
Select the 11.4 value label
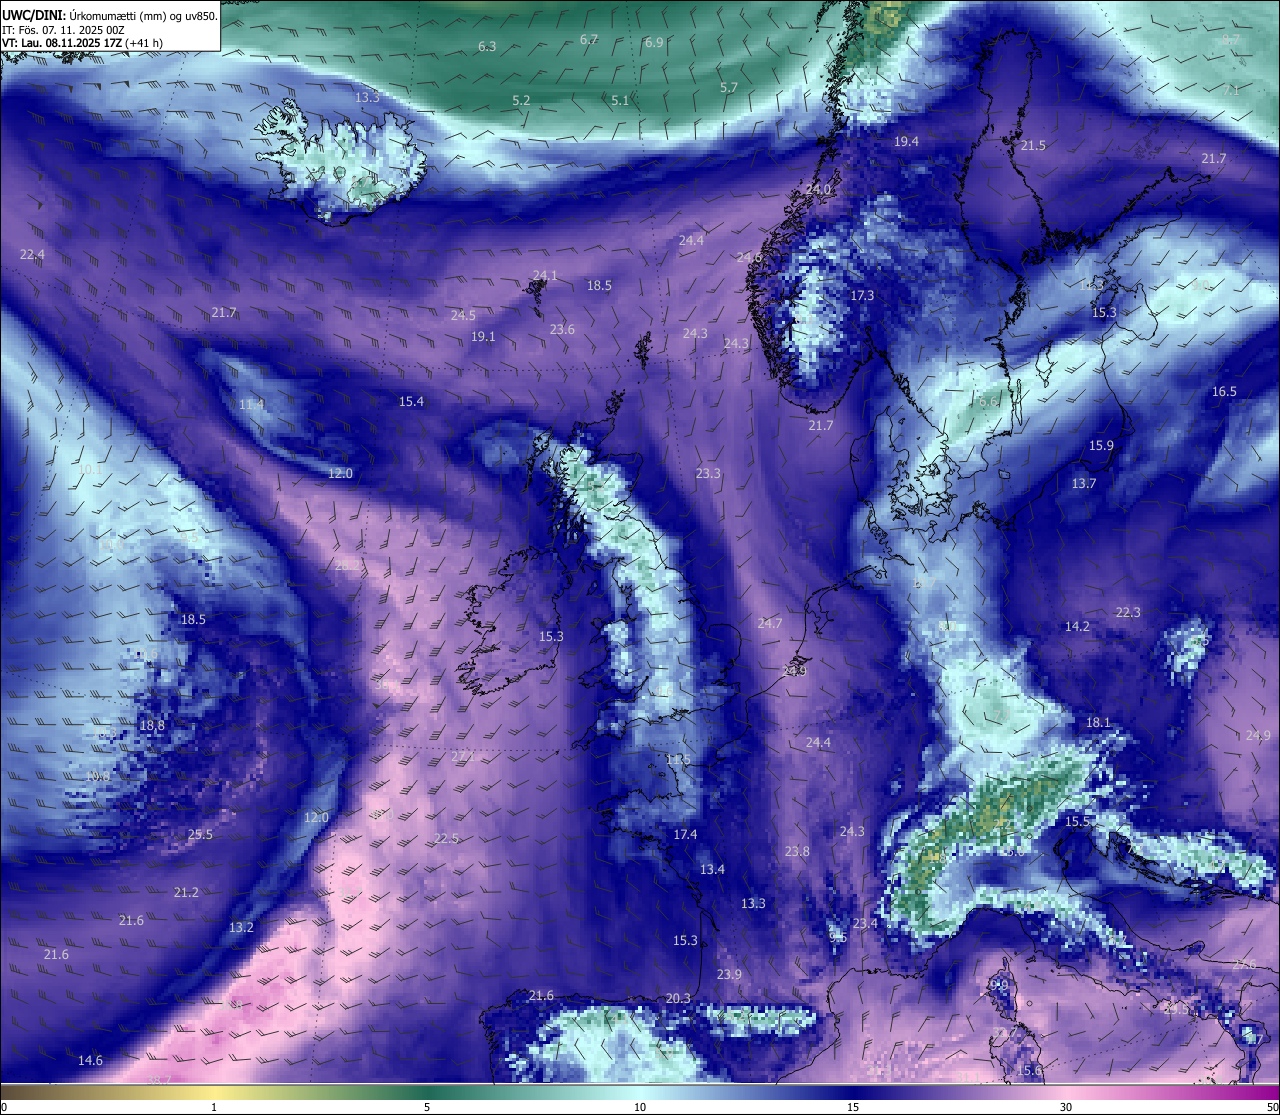point(251,405)
